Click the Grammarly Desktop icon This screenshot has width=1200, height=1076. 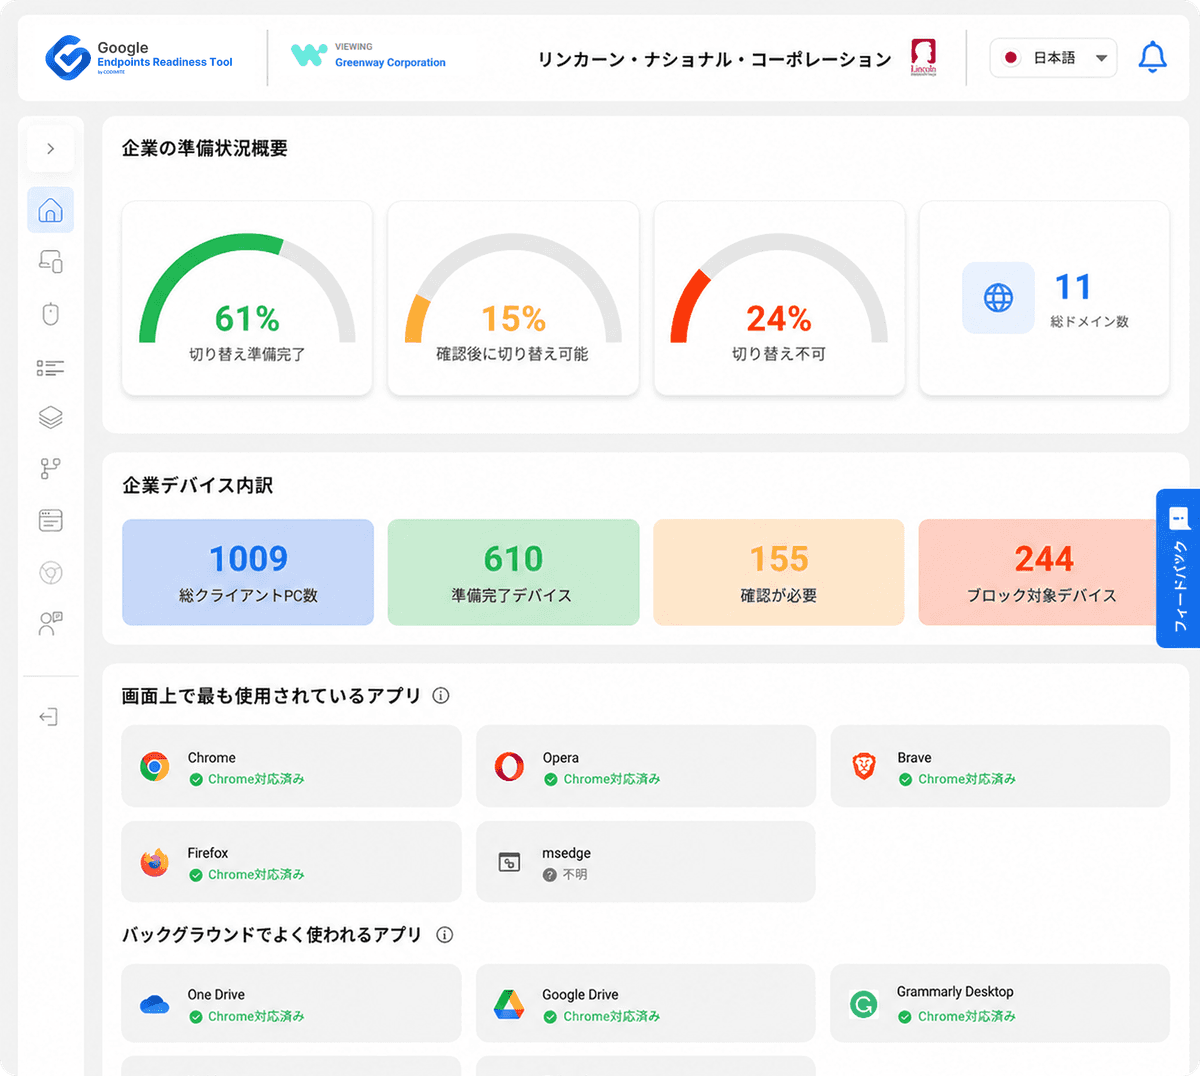864,1004
